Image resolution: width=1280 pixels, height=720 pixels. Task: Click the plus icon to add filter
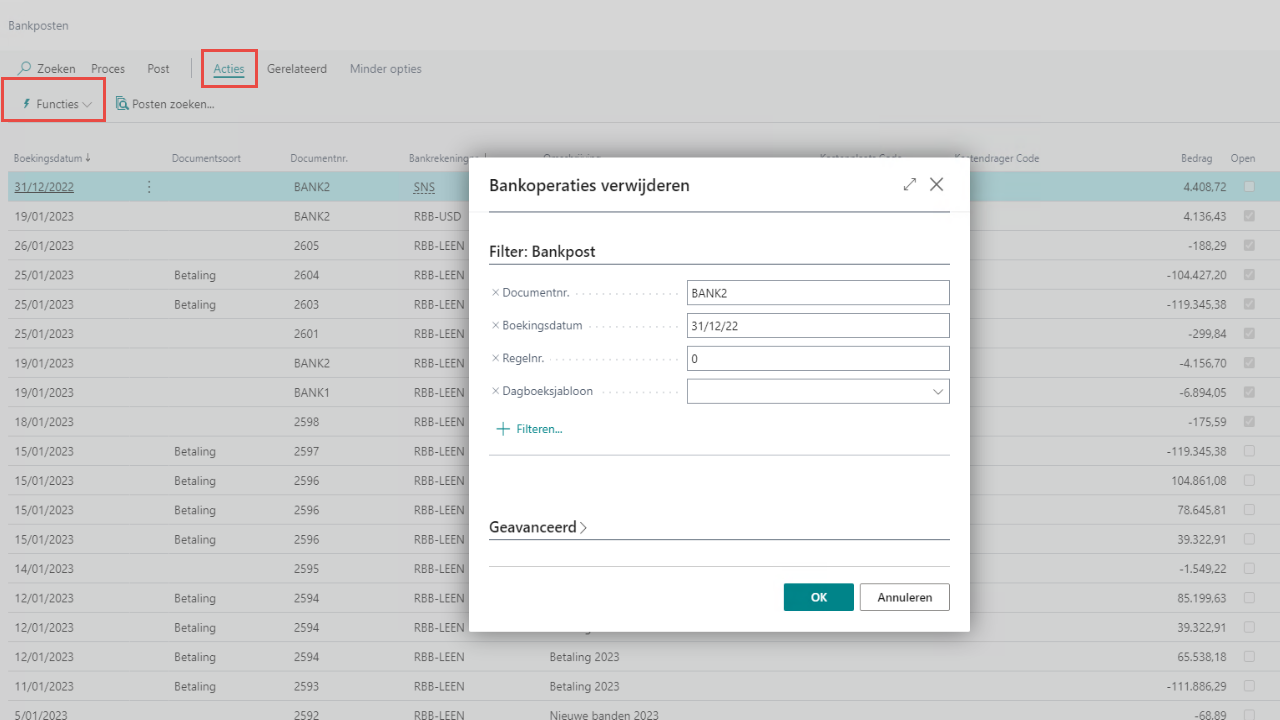pos(503,429)
